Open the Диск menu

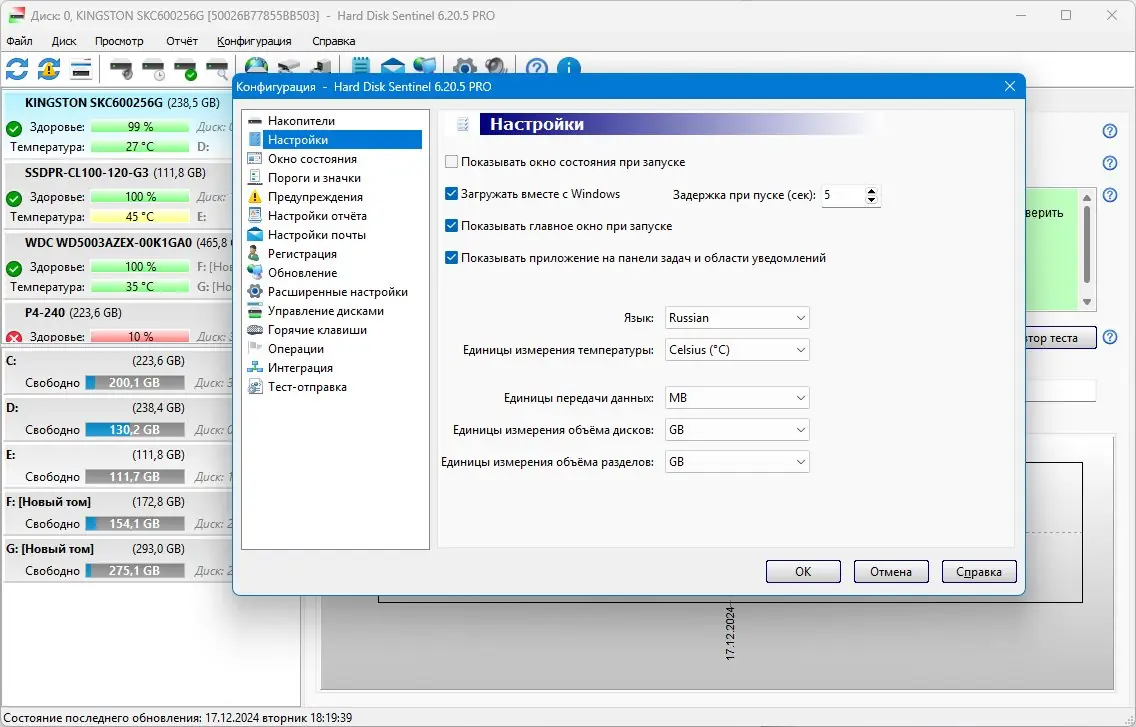pos(64,41)
